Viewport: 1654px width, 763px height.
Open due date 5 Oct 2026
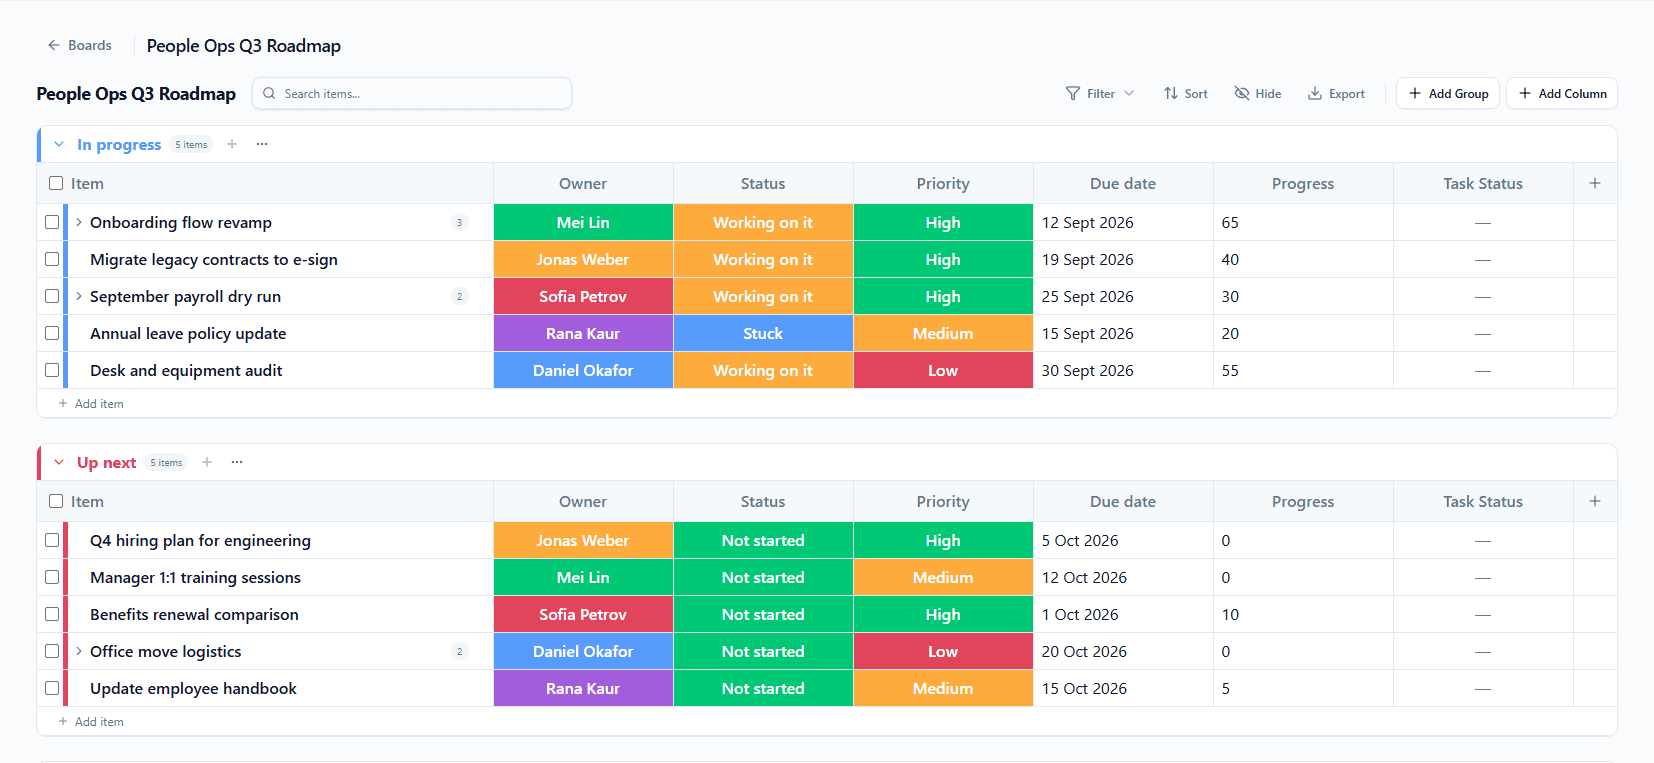1123,540
